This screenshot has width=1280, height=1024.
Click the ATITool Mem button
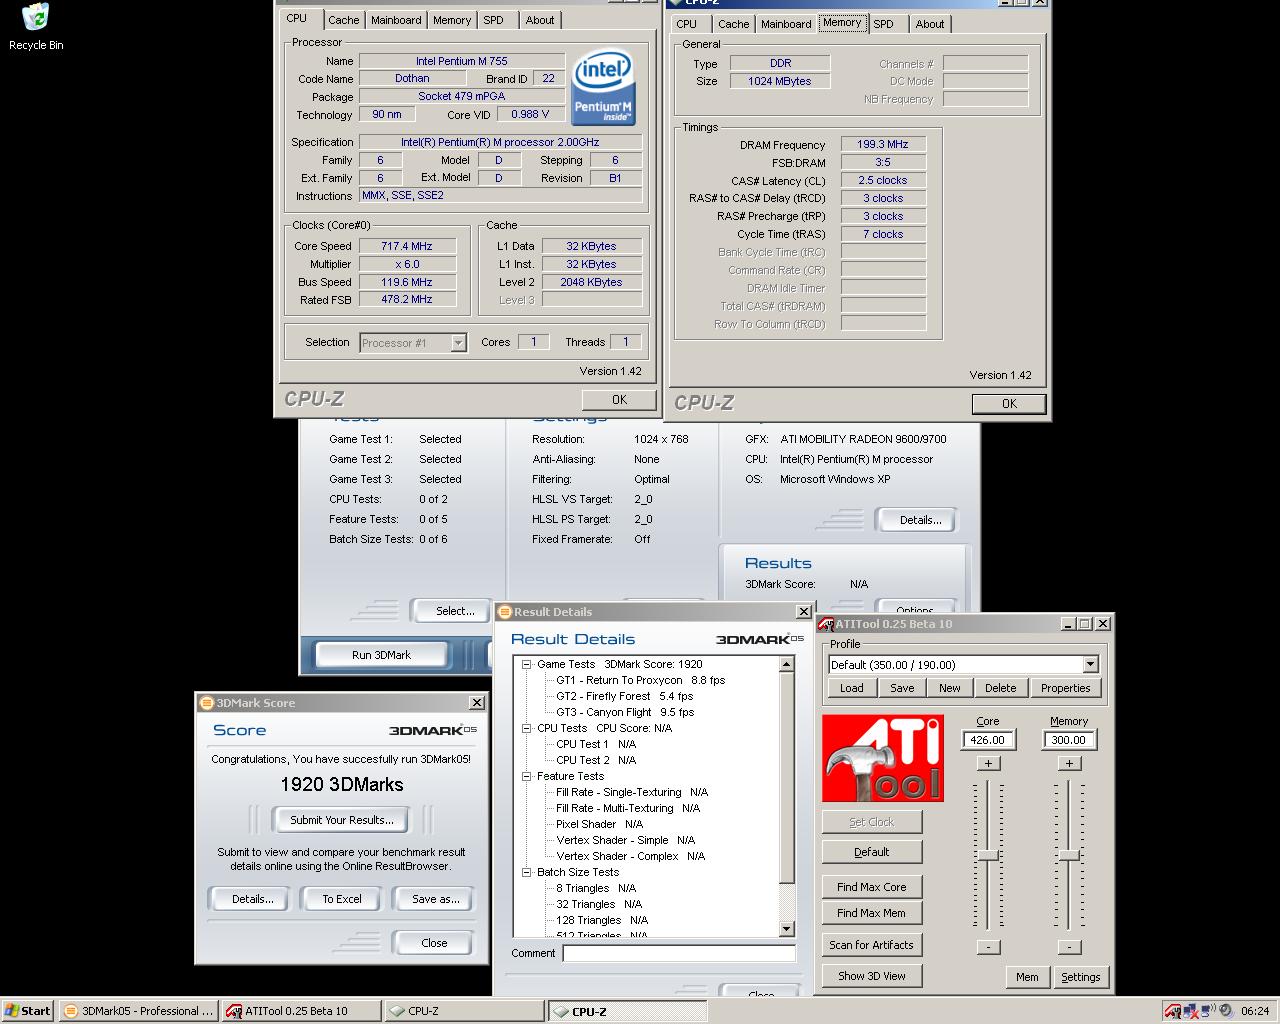pyautogui.click(x=1027, y=977)
